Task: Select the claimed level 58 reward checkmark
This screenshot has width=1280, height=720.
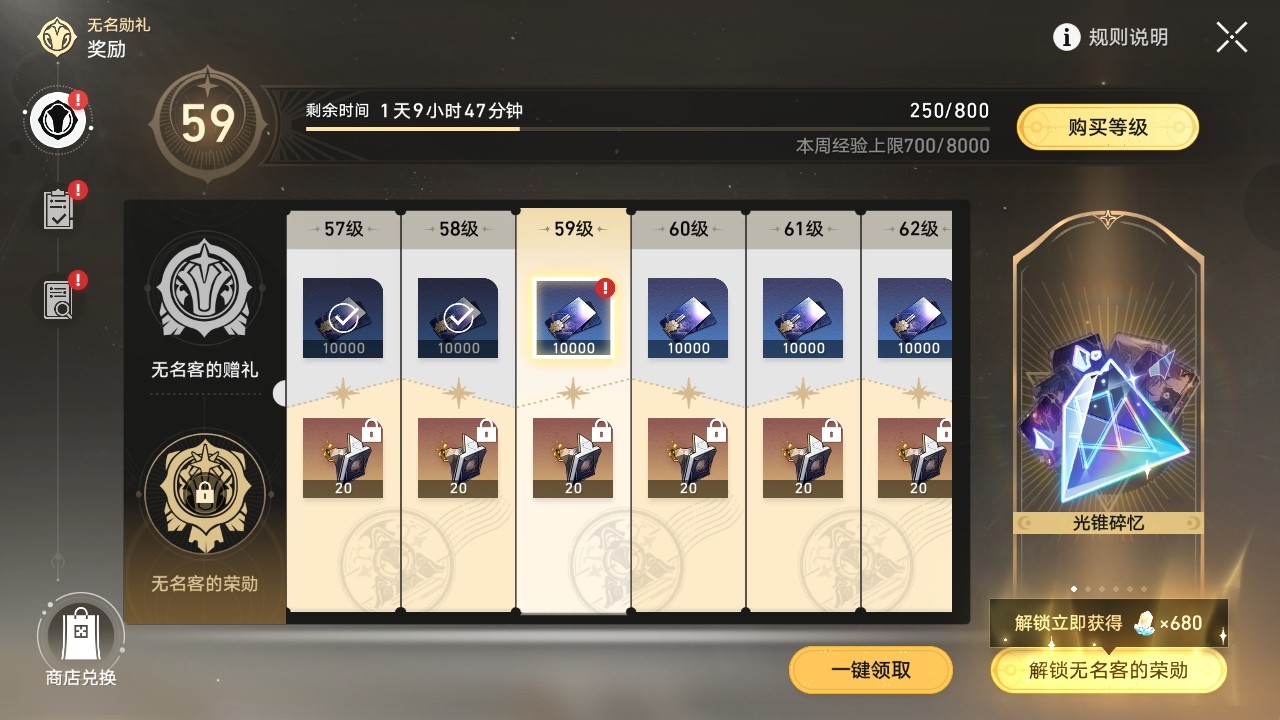Action: pos(458,318)
